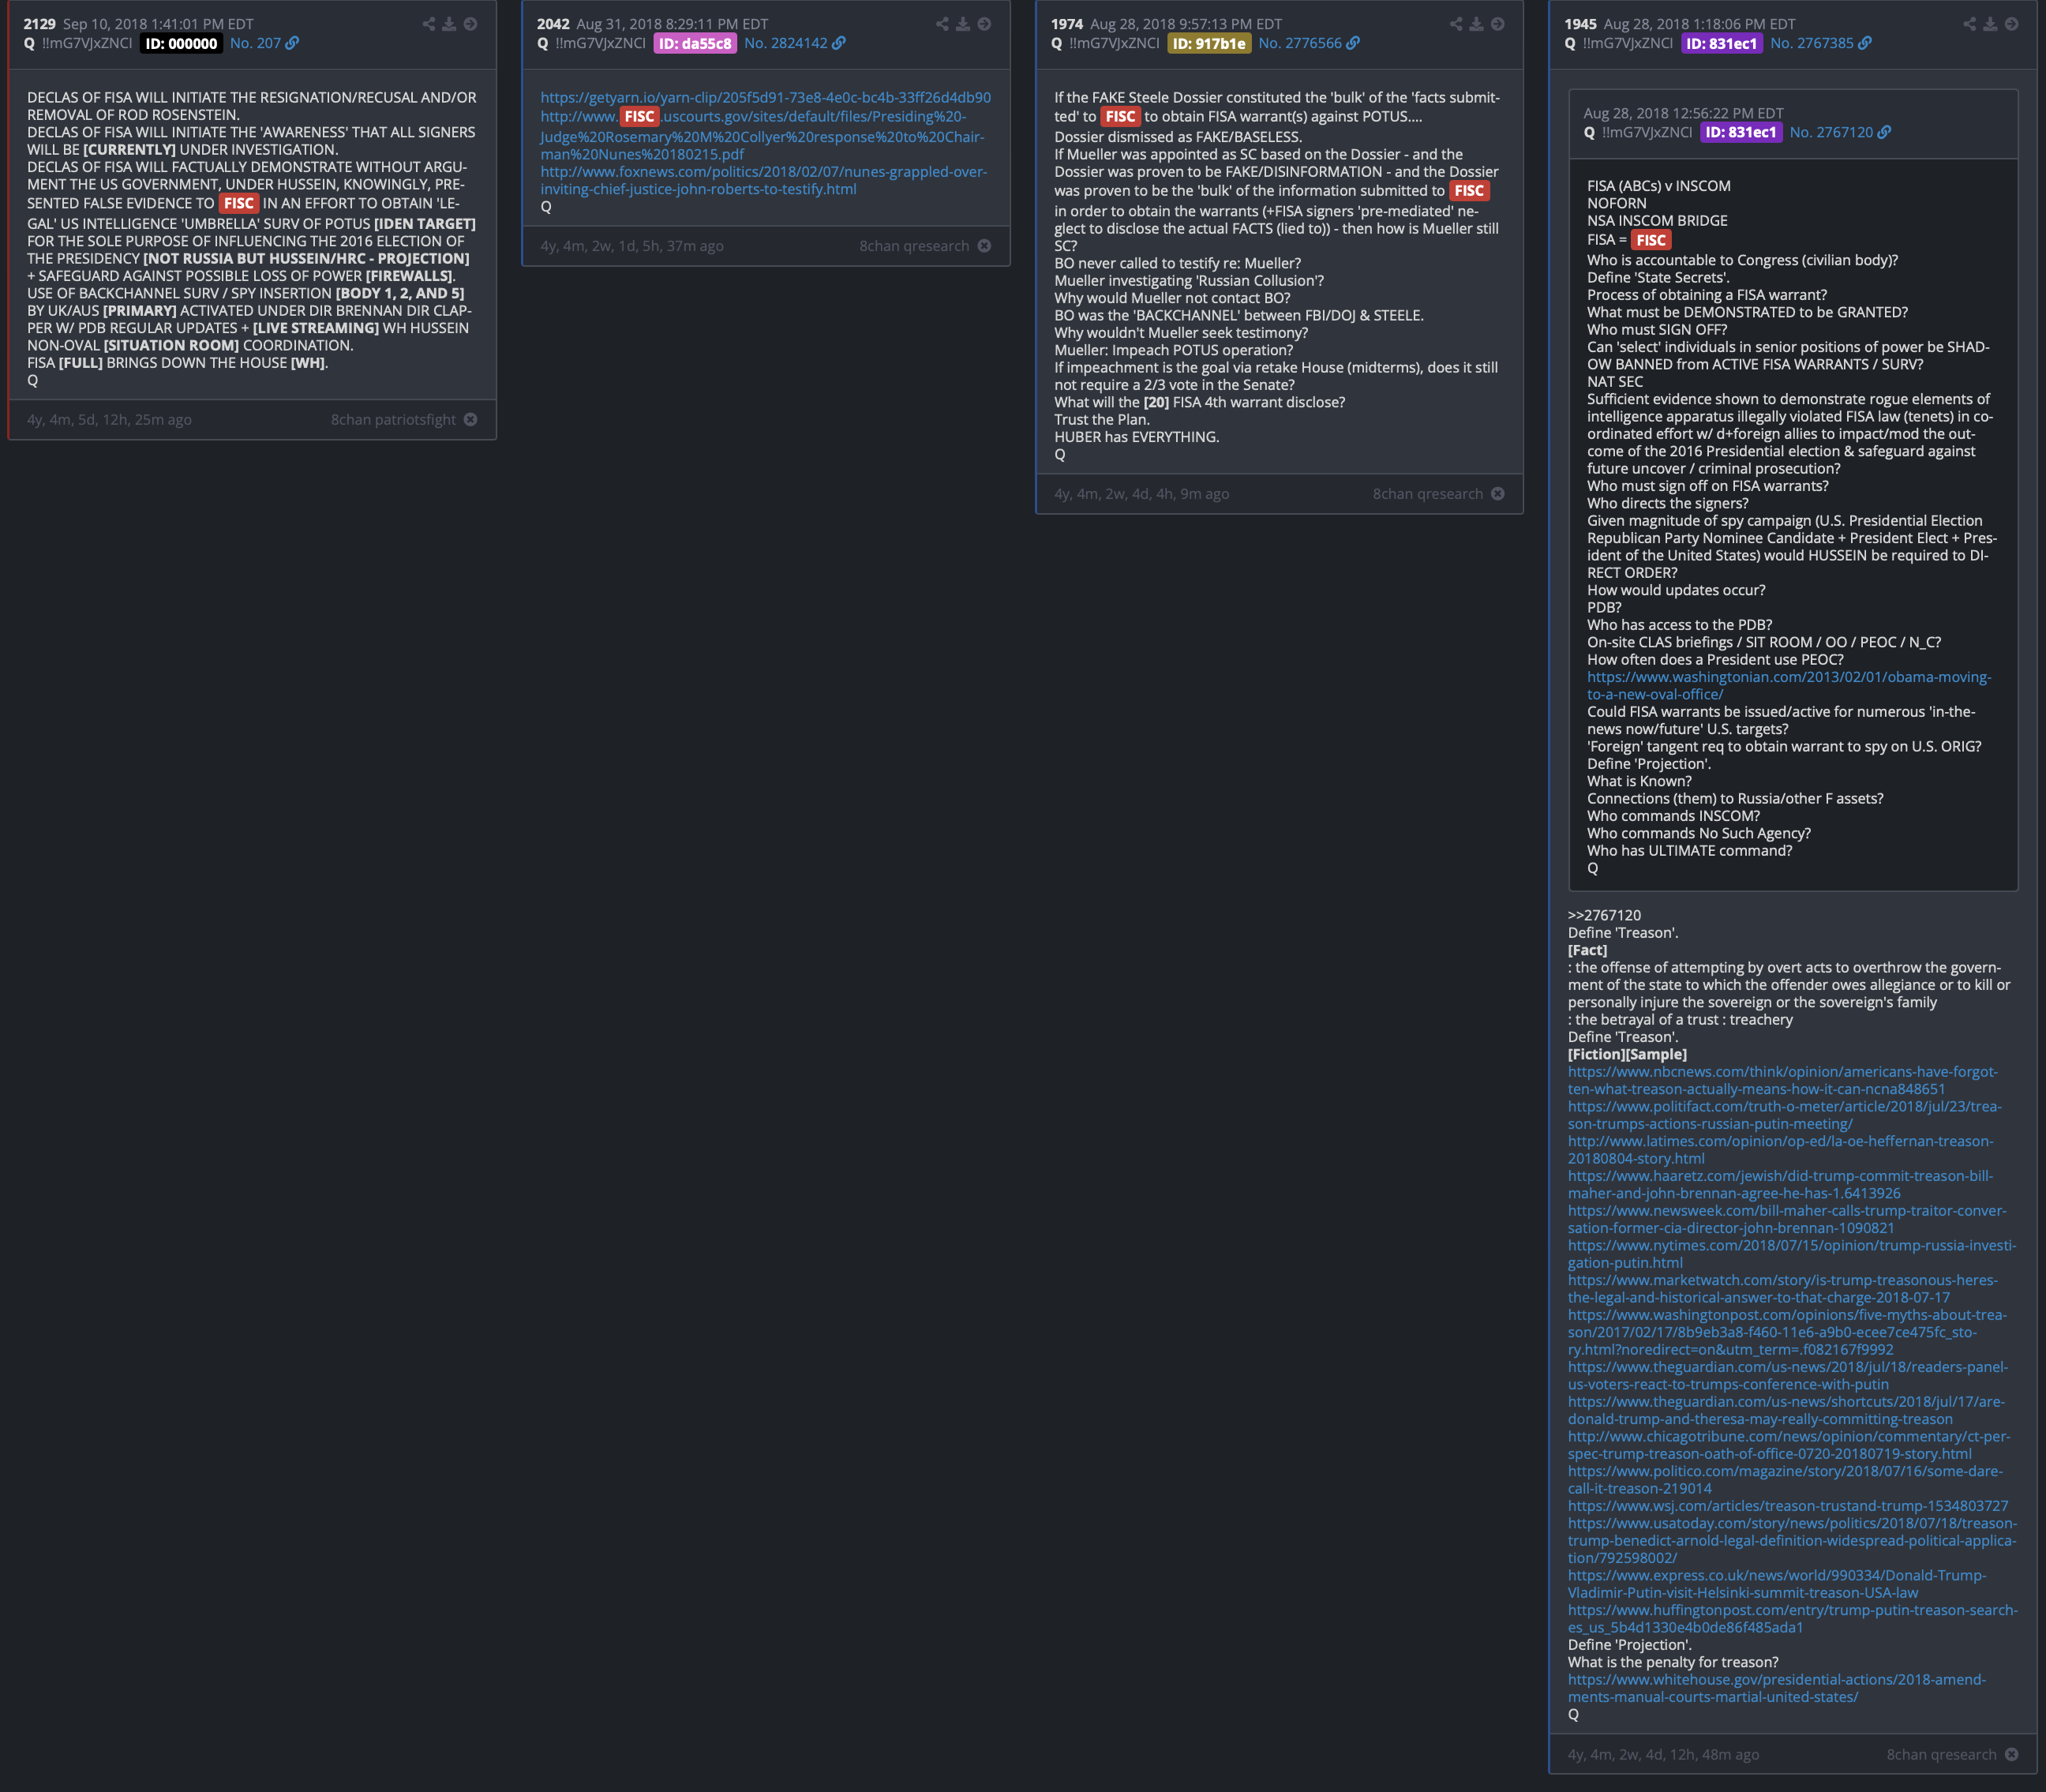Click post number 1945 heading
The image size is (2046, 1792).
1580,24
